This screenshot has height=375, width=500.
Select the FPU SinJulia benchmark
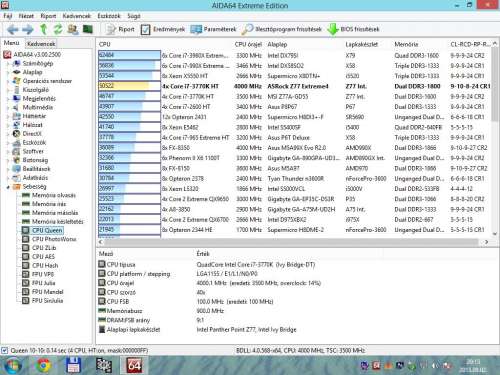(47, 300)
